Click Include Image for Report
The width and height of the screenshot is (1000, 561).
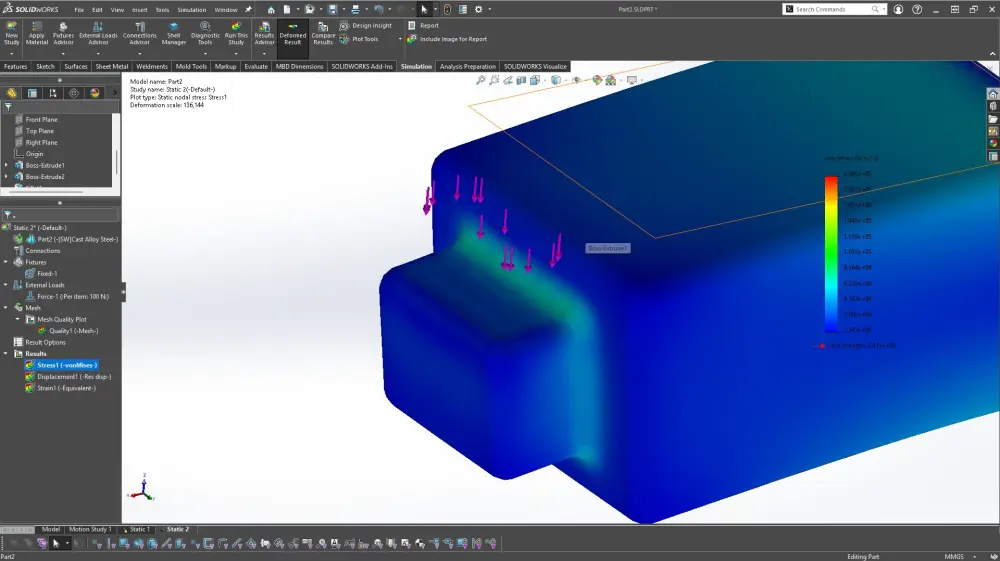point(448,39)
